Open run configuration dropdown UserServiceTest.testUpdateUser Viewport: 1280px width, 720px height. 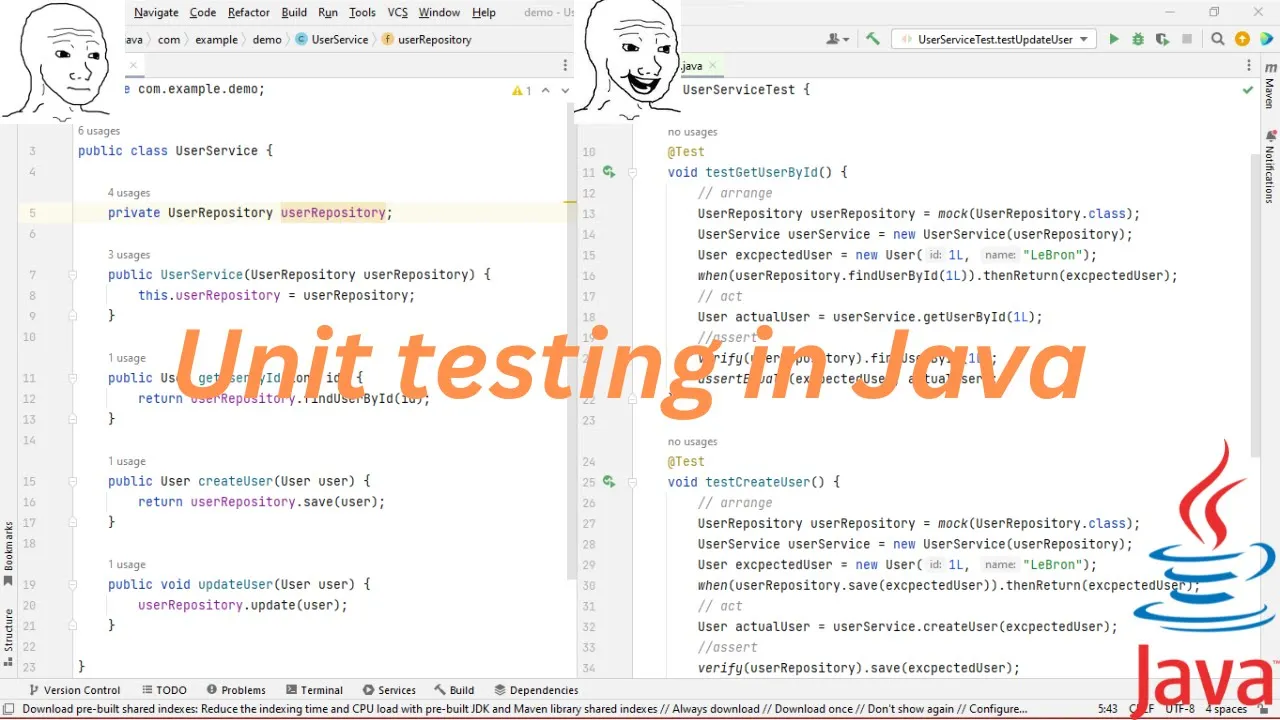(x=995, y=39)
